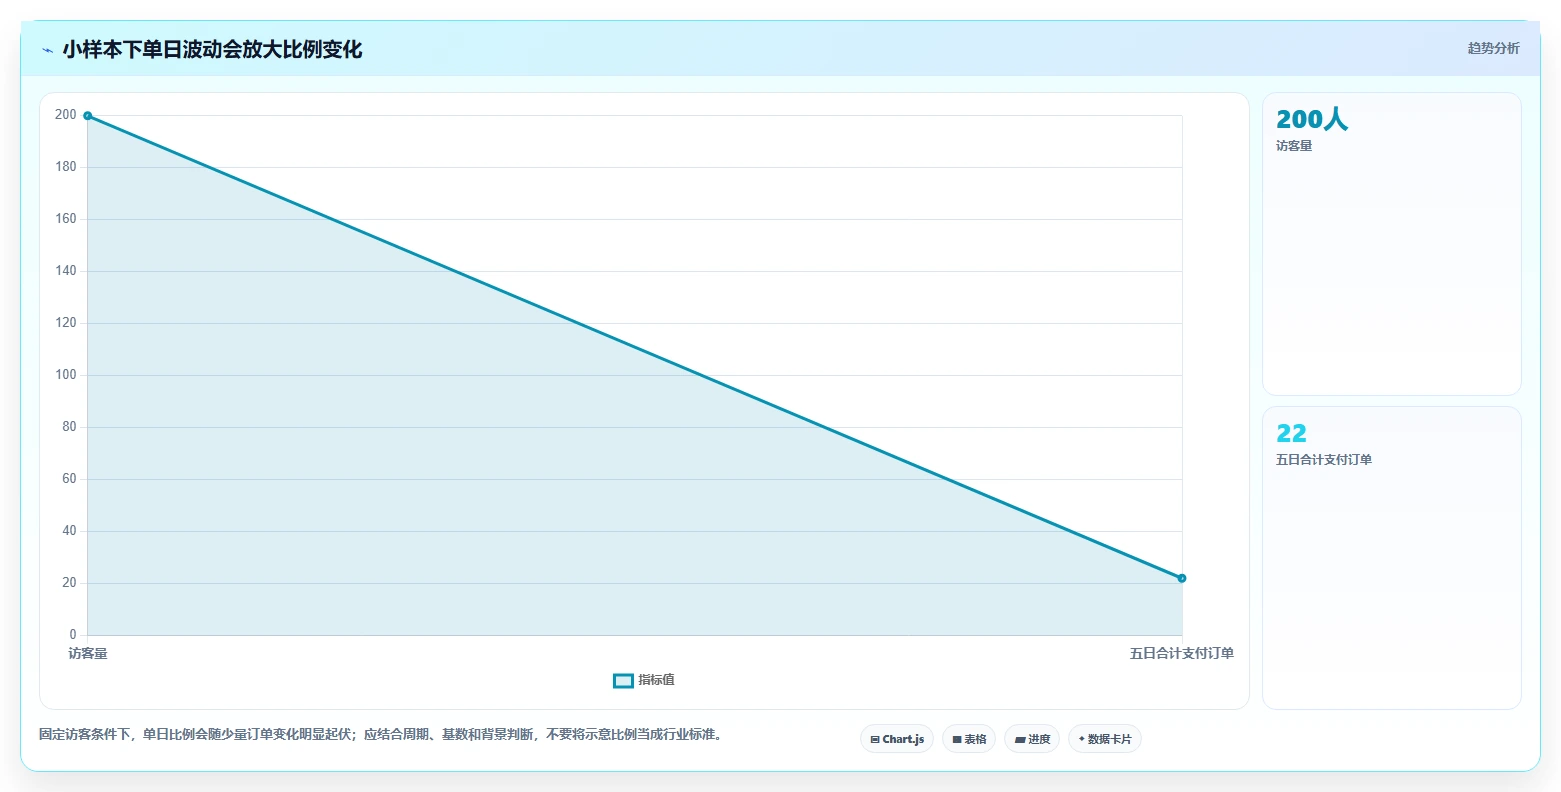Screen dimensions: 1561x792
Task: Select the 数据卡片 chip
Action: click(1105, 739)
